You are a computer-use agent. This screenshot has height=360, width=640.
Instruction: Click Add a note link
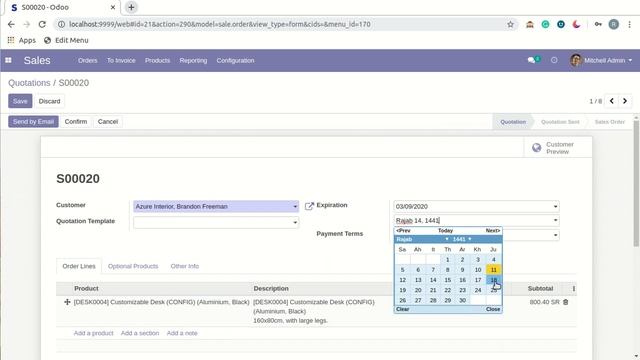tap(182, 333)
